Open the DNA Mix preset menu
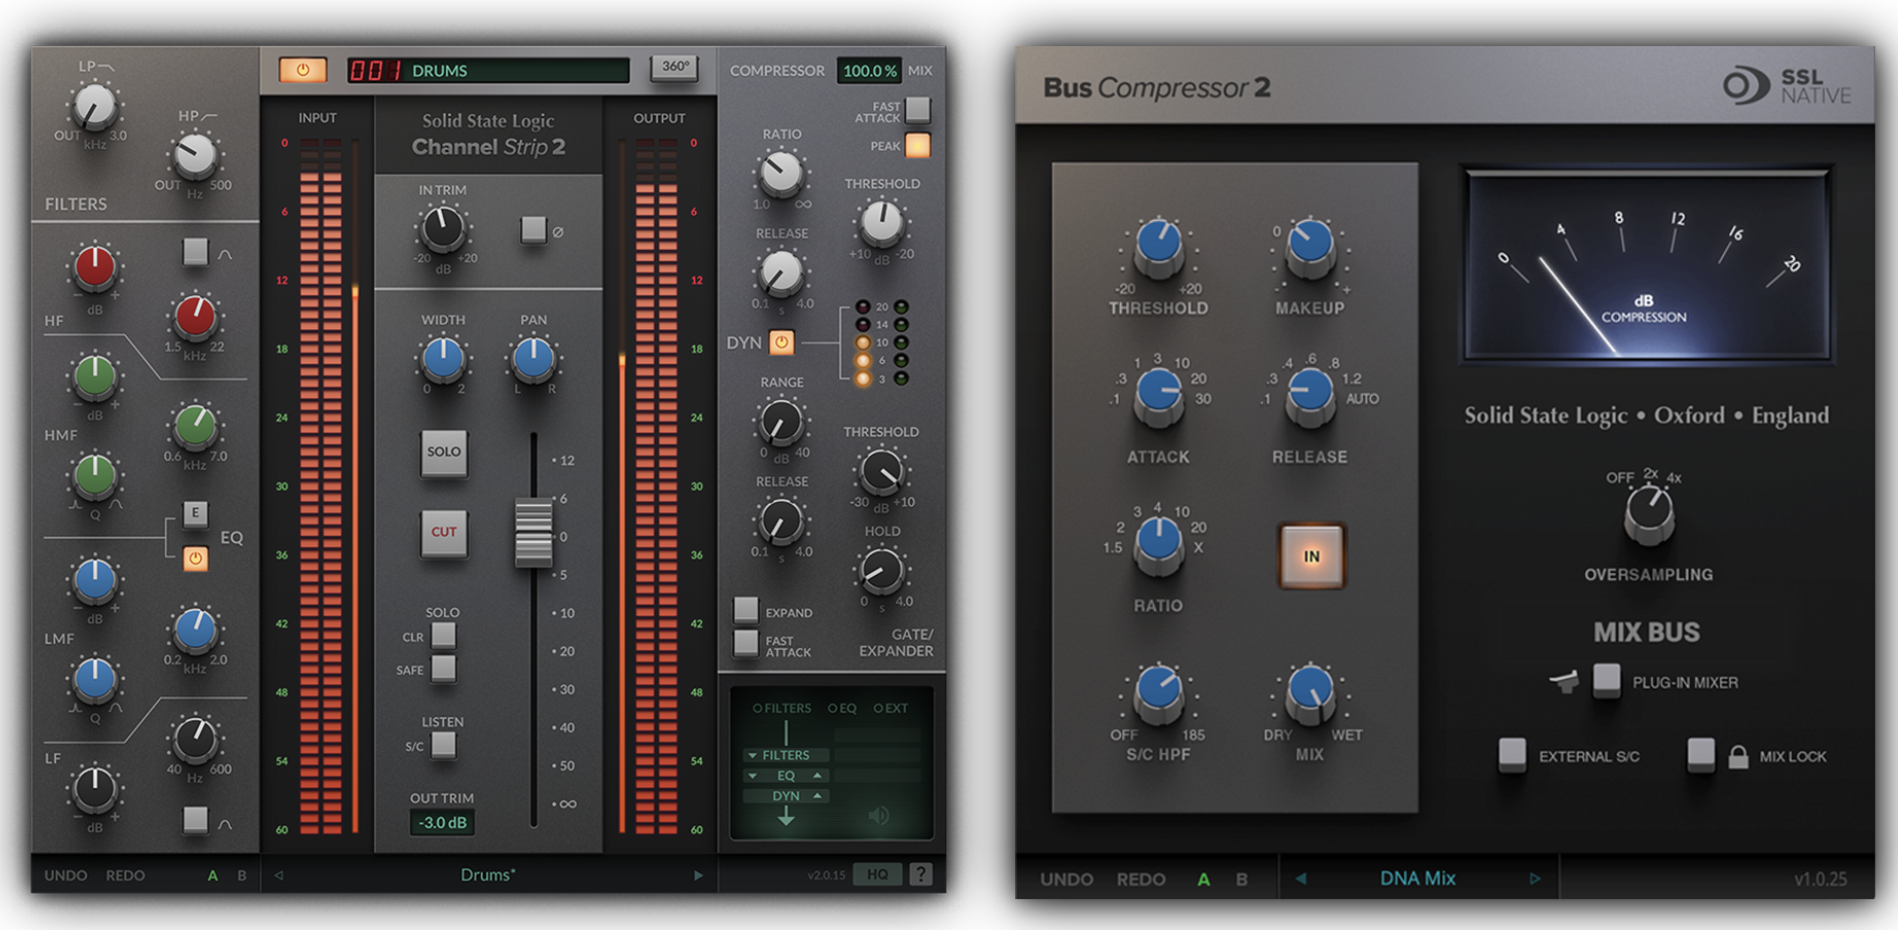Screen dimensions: 1898x930 pyautogui.click(x=1417, y=878)
